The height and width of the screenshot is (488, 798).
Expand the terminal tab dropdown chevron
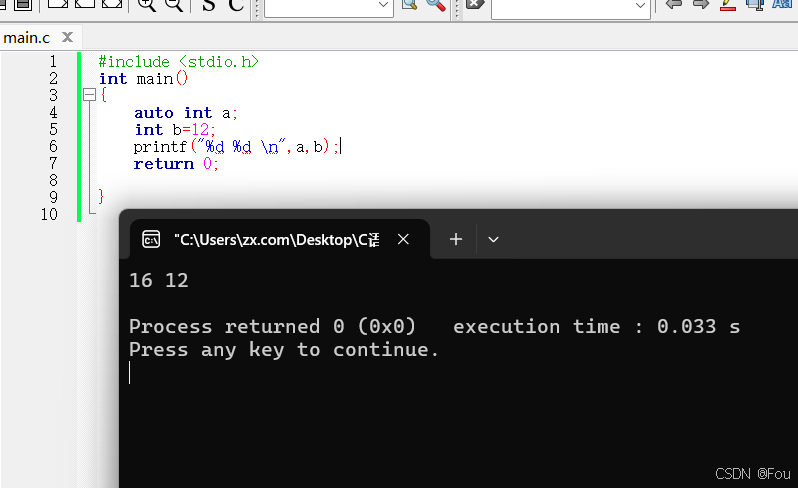coord(493,239)
